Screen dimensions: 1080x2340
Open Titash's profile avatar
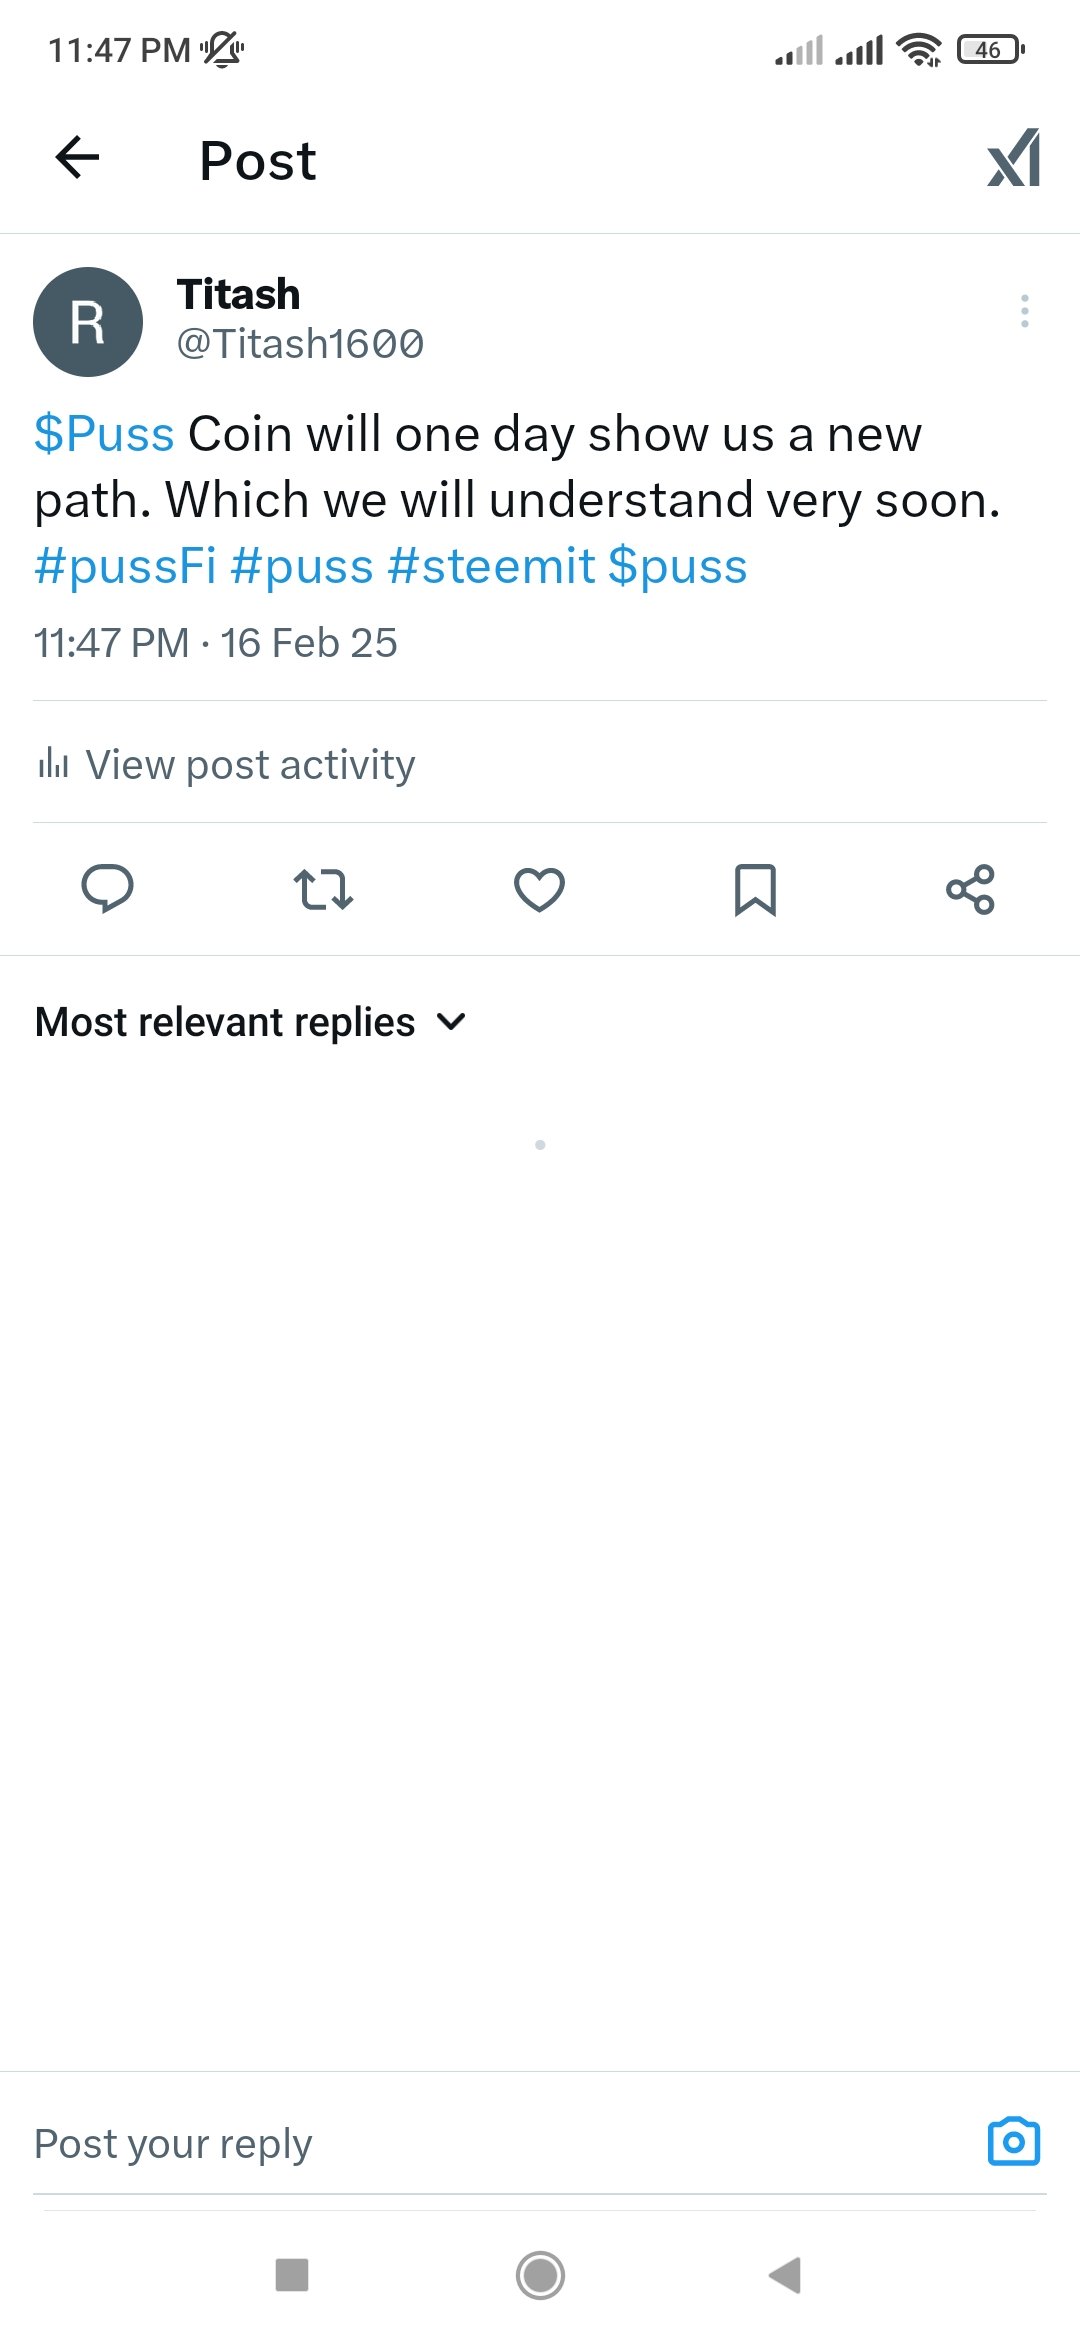click(x=88, y=322)
